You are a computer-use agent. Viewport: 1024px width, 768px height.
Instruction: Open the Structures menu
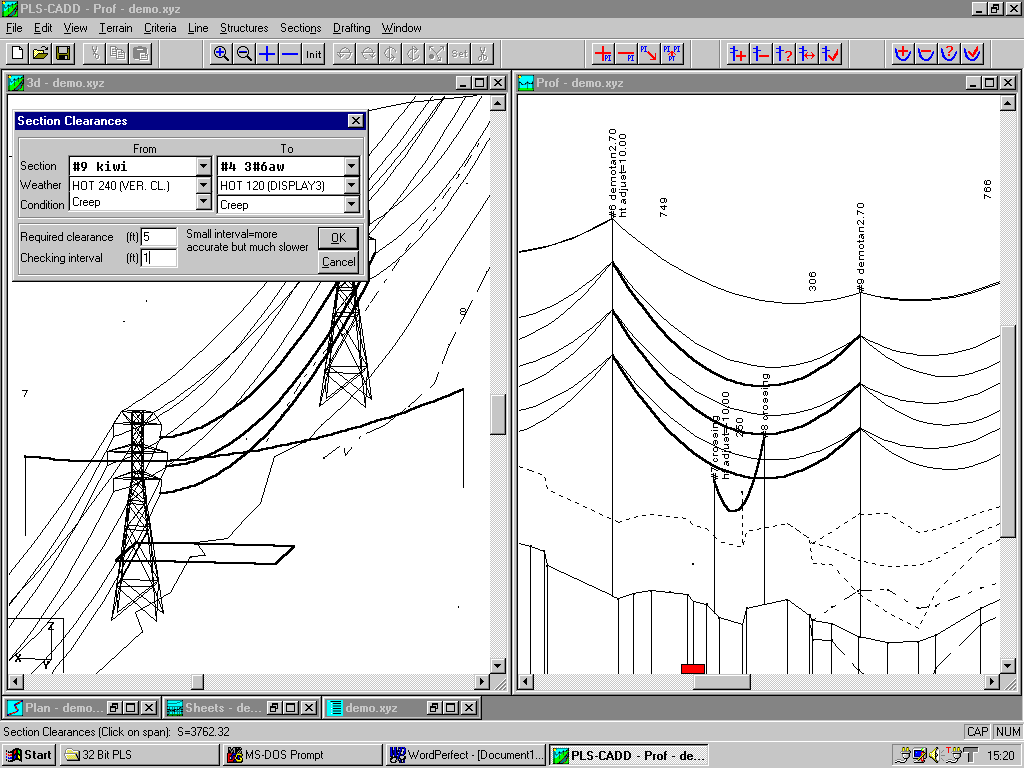click(x=244, y=28)
